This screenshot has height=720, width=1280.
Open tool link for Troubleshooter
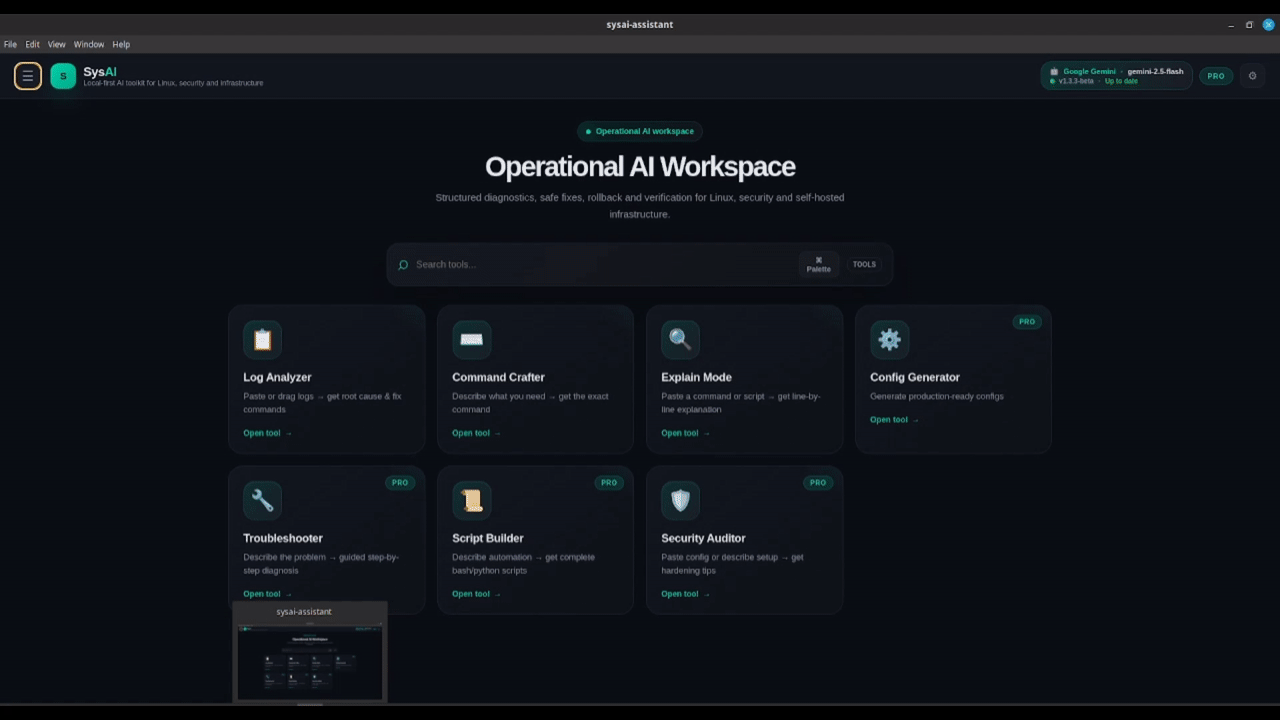[267, 594]
